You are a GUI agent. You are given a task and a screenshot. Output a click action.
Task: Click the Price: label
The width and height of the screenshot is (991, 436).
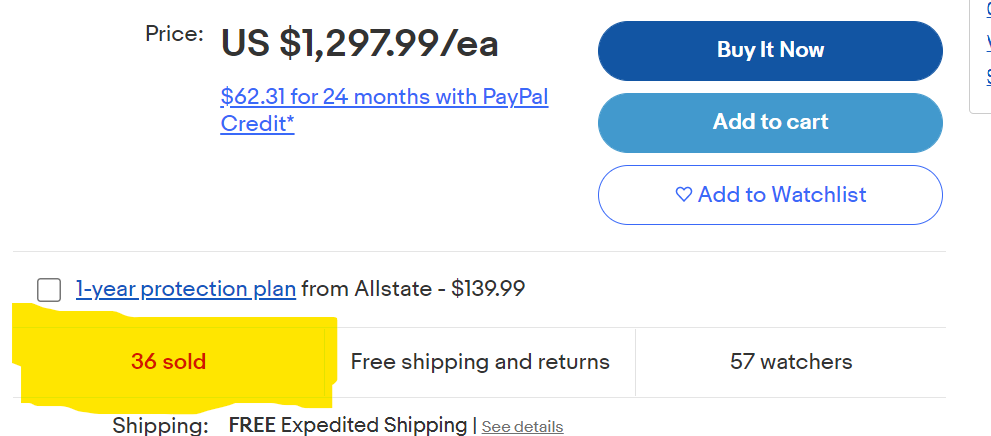175,33
